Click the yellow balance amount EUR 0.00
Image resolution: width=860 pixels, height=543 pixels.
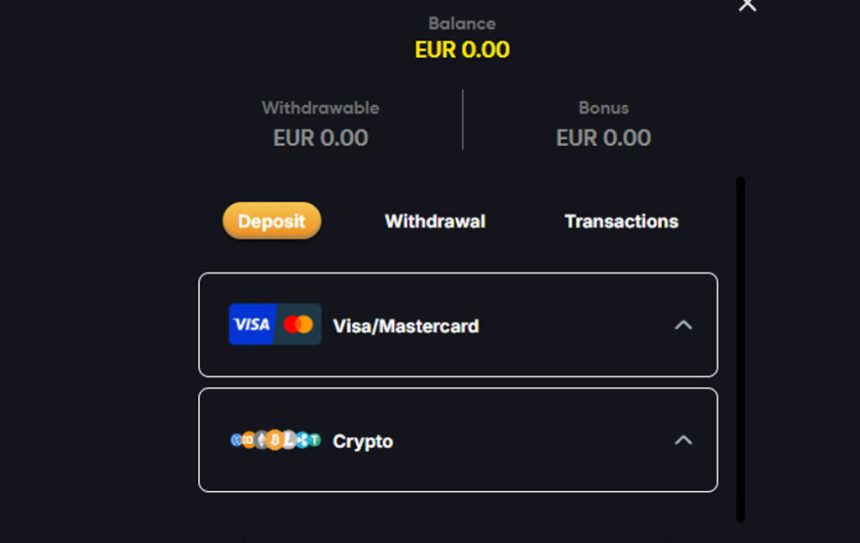click(462, 50)
